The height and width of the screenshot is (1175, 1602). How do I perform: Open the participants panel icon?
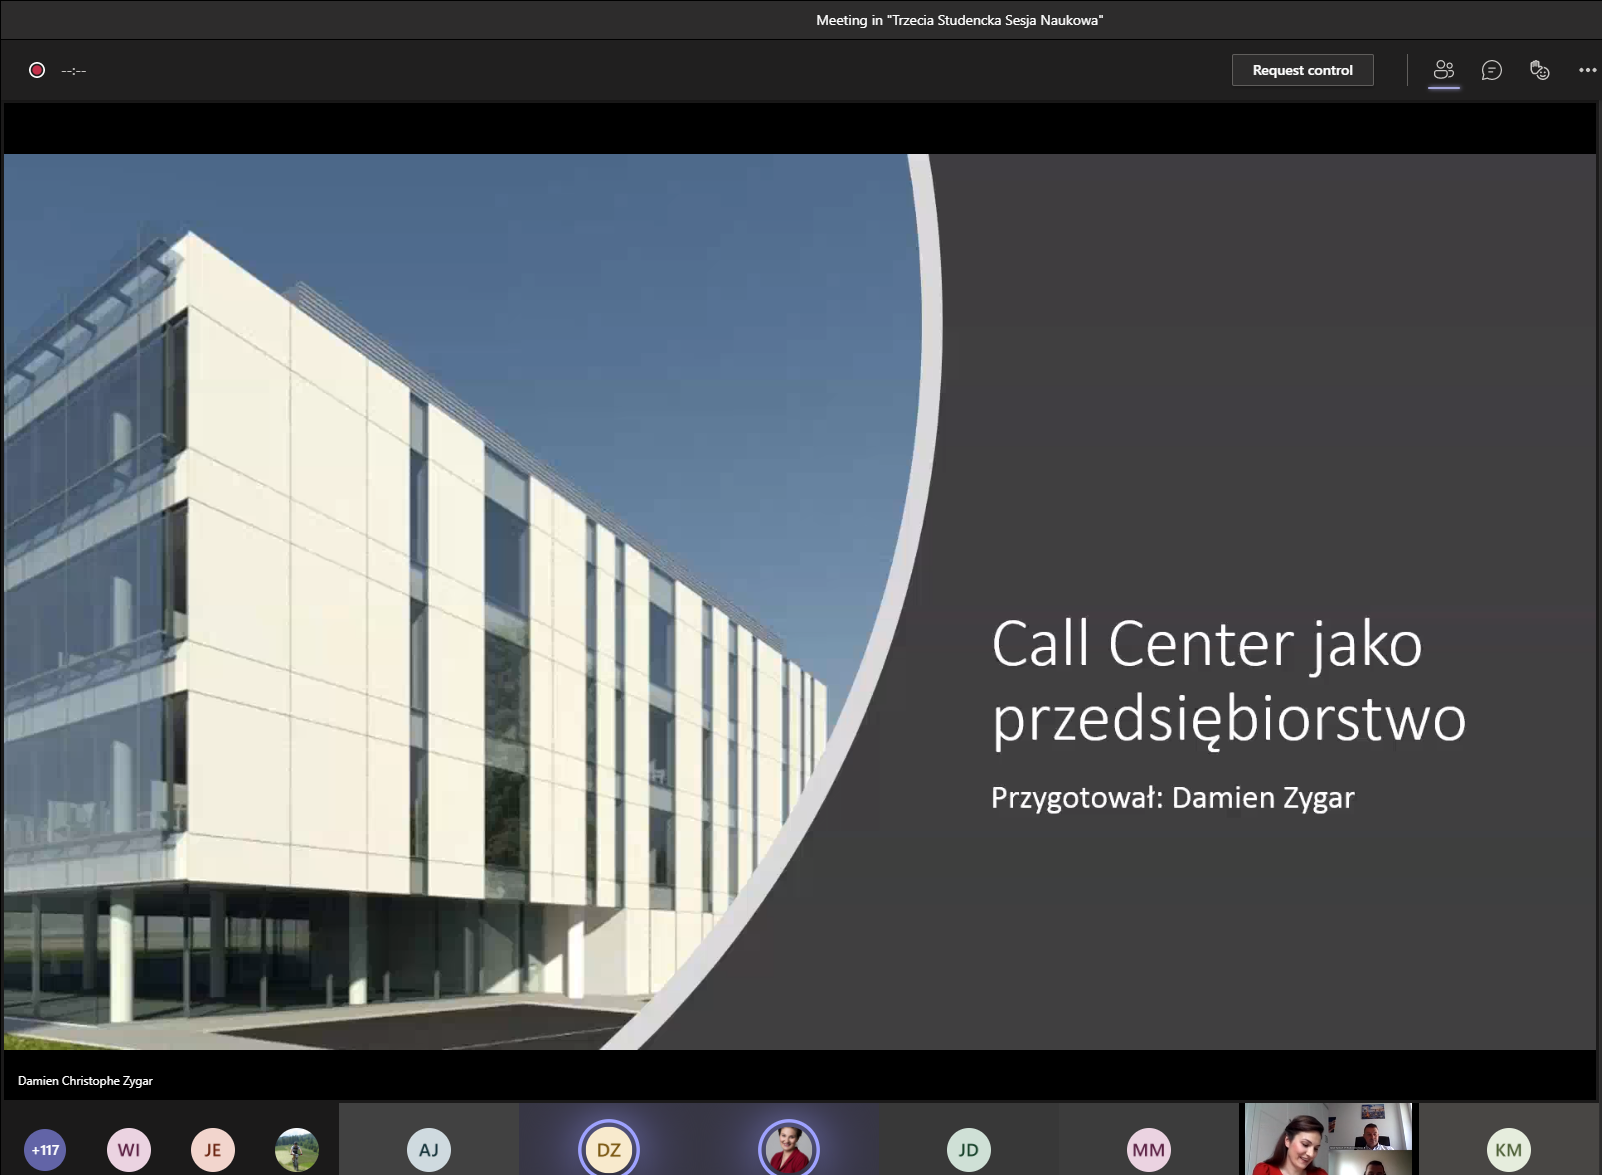coord(1443,70)
